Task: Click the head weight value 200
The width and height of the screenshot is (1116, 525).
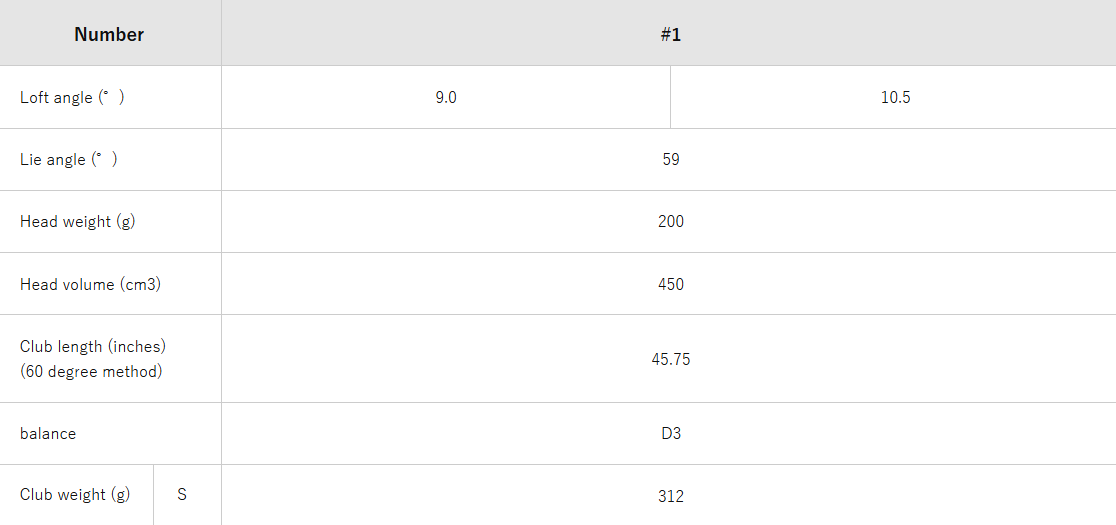Action: [x=670, y=222]
